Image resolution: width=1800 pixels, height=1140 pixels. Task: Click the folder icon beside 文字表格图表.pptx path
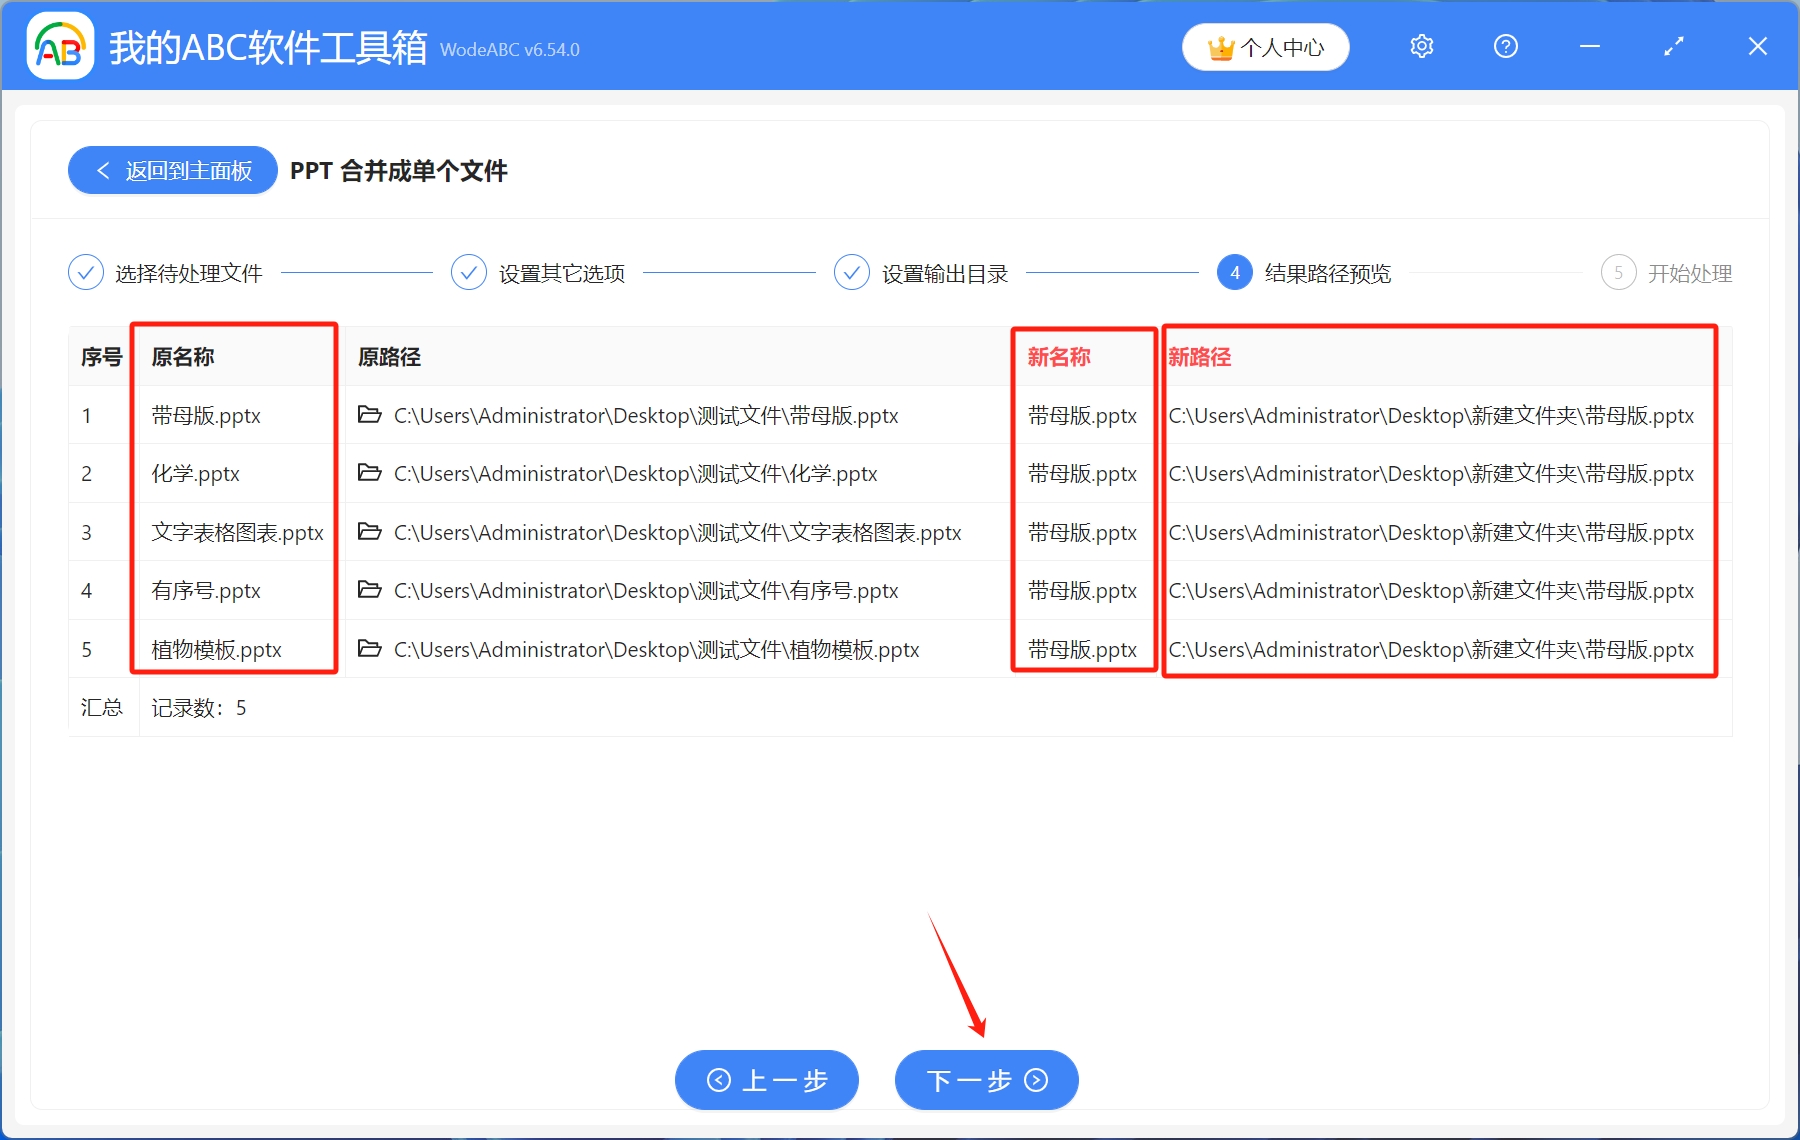368,532
